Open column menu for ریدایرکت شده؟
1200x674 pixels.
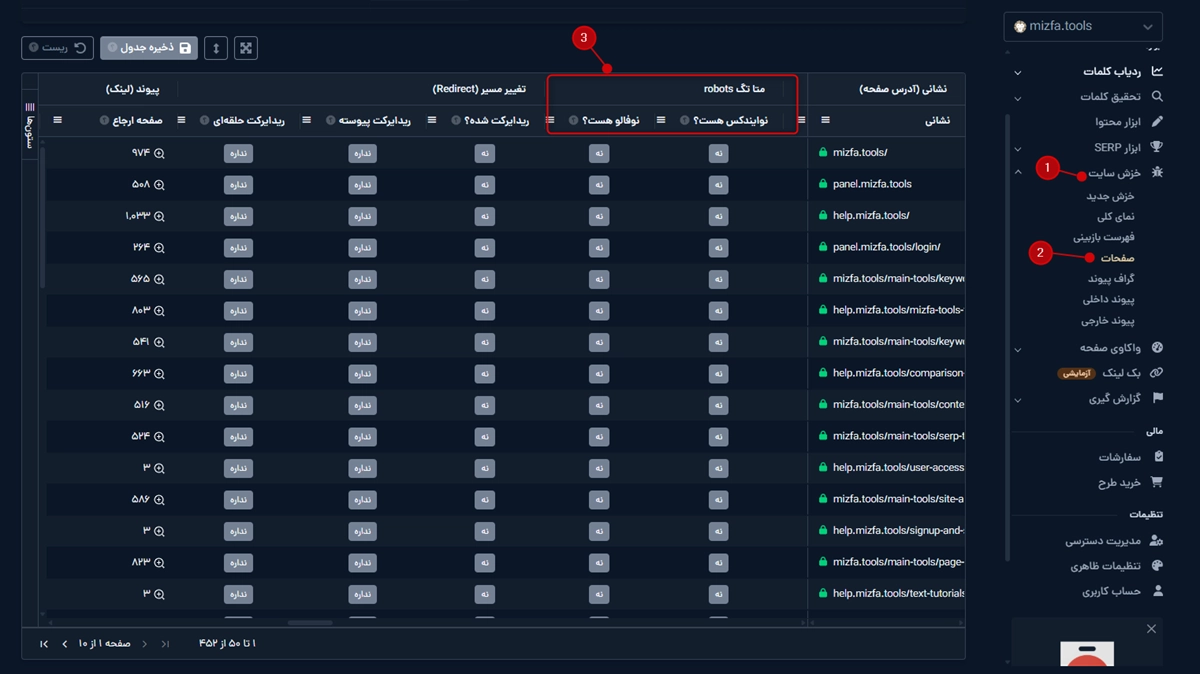[432, 120]
